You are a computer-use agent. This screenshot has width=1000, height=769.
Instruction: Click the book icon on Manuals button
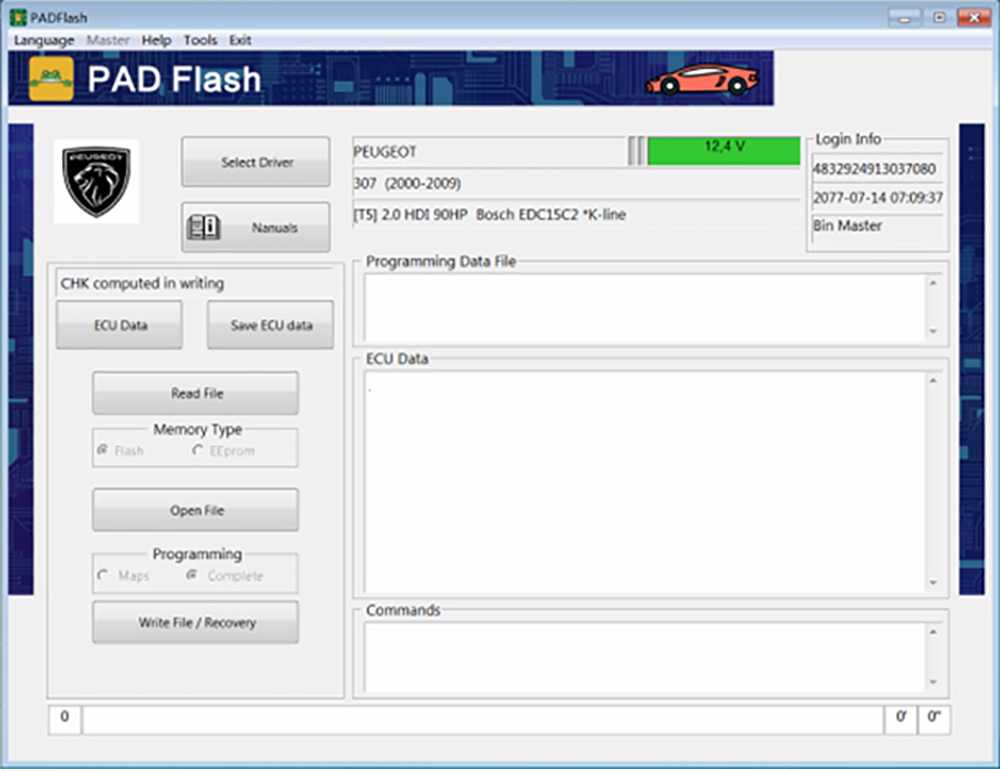click(203, 227)
